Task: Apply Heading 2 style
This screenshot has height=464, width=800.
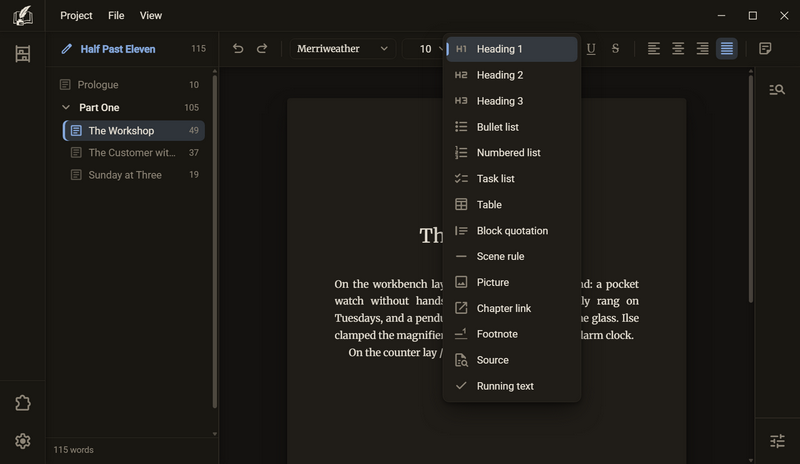Action: [x=512, y=75]
